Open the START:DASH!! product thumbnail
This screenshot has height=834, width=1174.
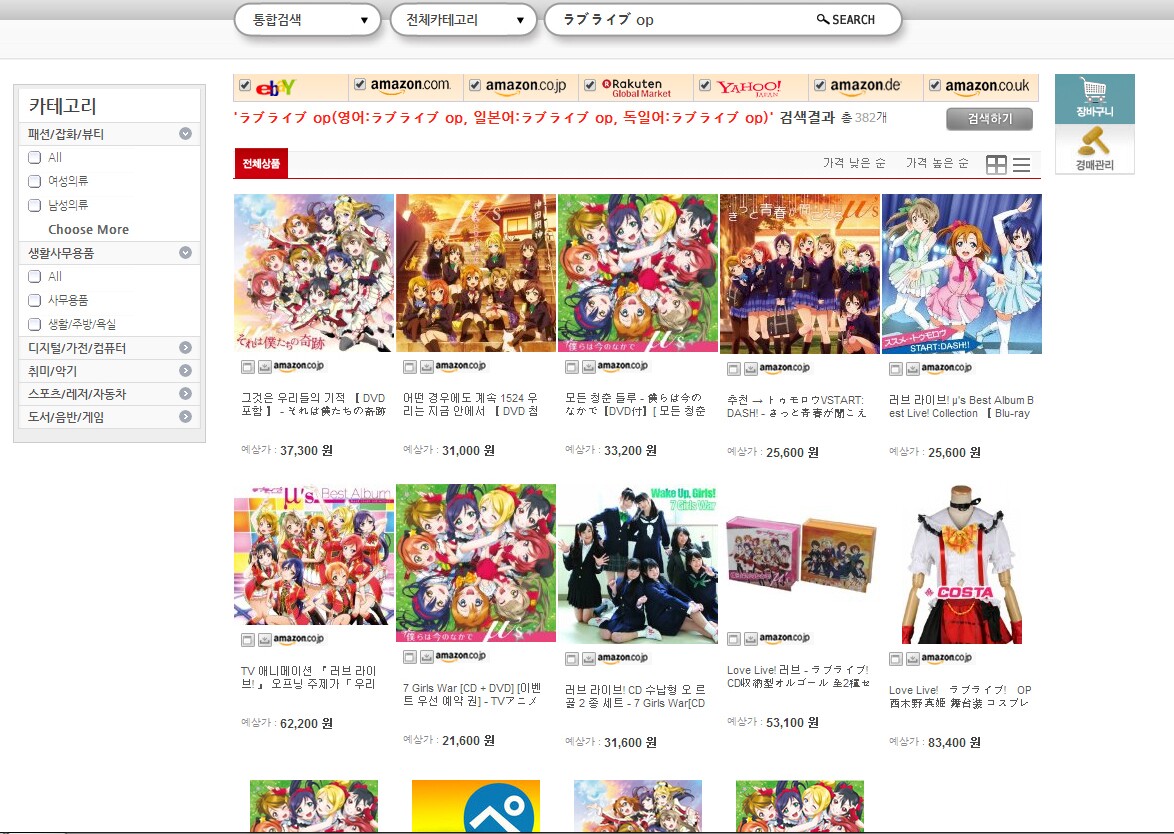tap(962, 274)
